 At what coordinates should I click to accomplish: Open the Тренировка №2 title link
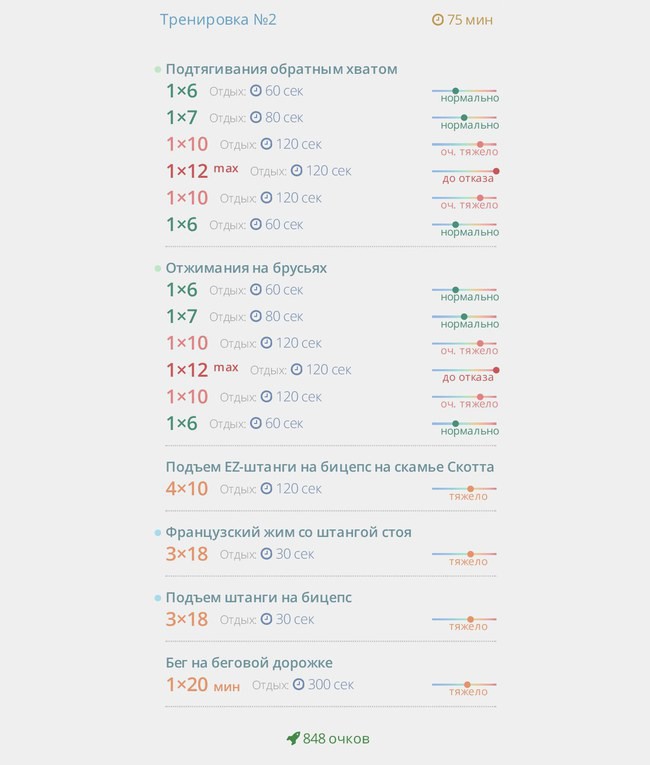tap(218, 20)
